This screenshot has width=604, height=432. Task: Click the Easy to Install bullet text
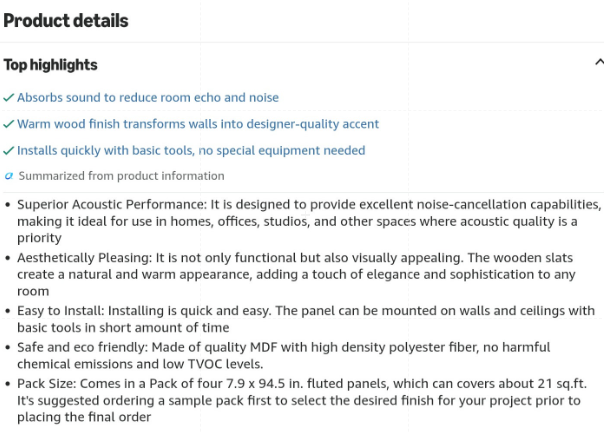[306, 319]
